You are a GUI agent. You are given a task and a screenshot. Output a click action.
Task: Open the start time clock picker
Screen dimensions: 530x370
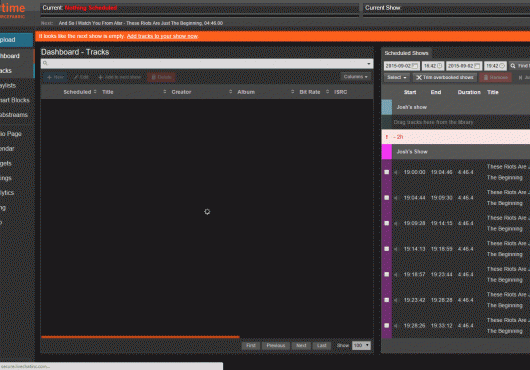coord(439,66)
